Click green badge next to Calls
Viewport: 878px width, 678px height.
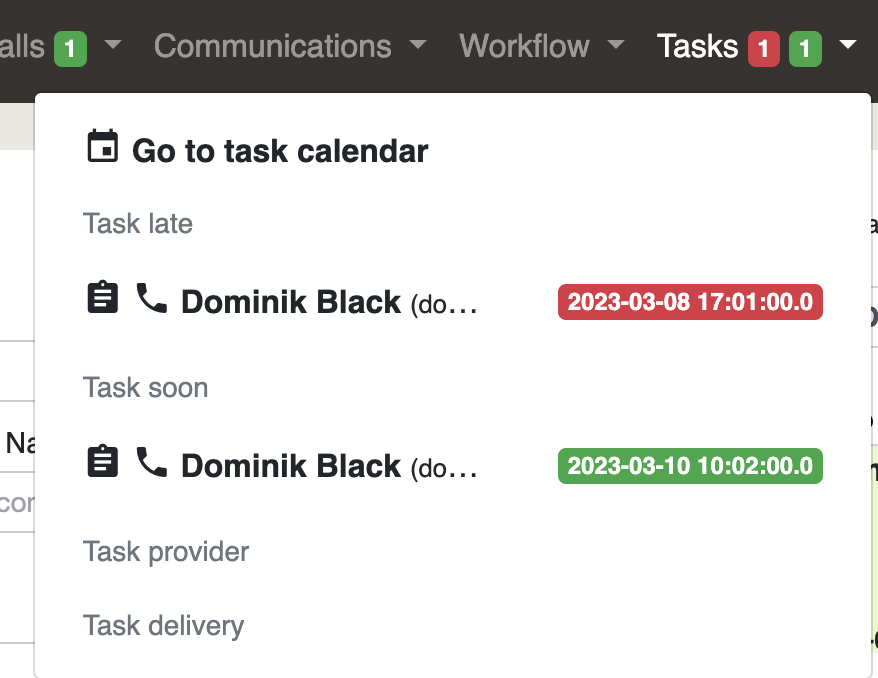click(70, 49)
